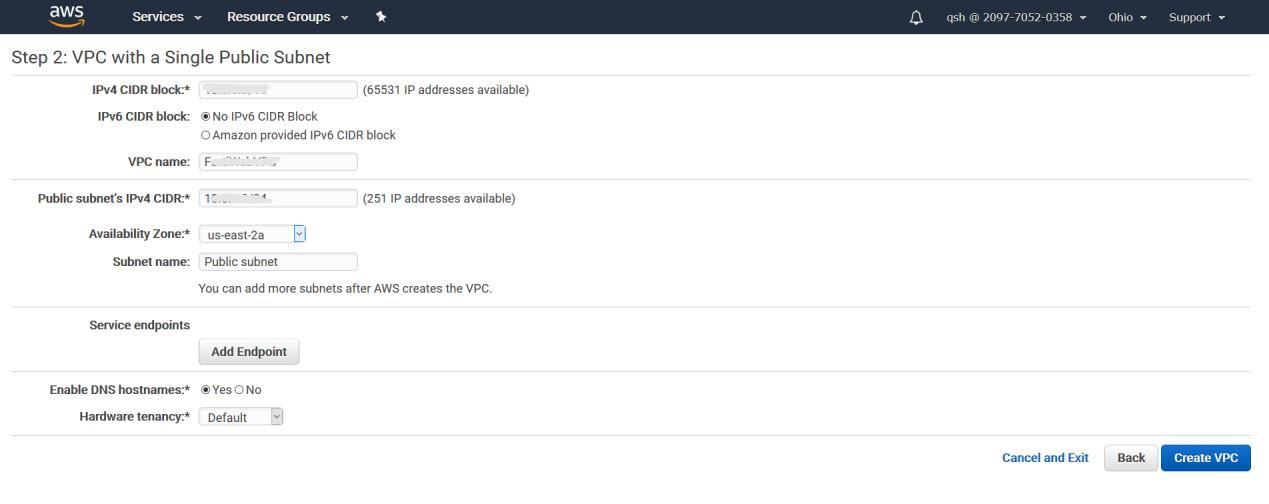The height and width of the screenshot is (504, 1269).
Task: Select No IPv6 CIDR Block option
Action: coord(206,117)
